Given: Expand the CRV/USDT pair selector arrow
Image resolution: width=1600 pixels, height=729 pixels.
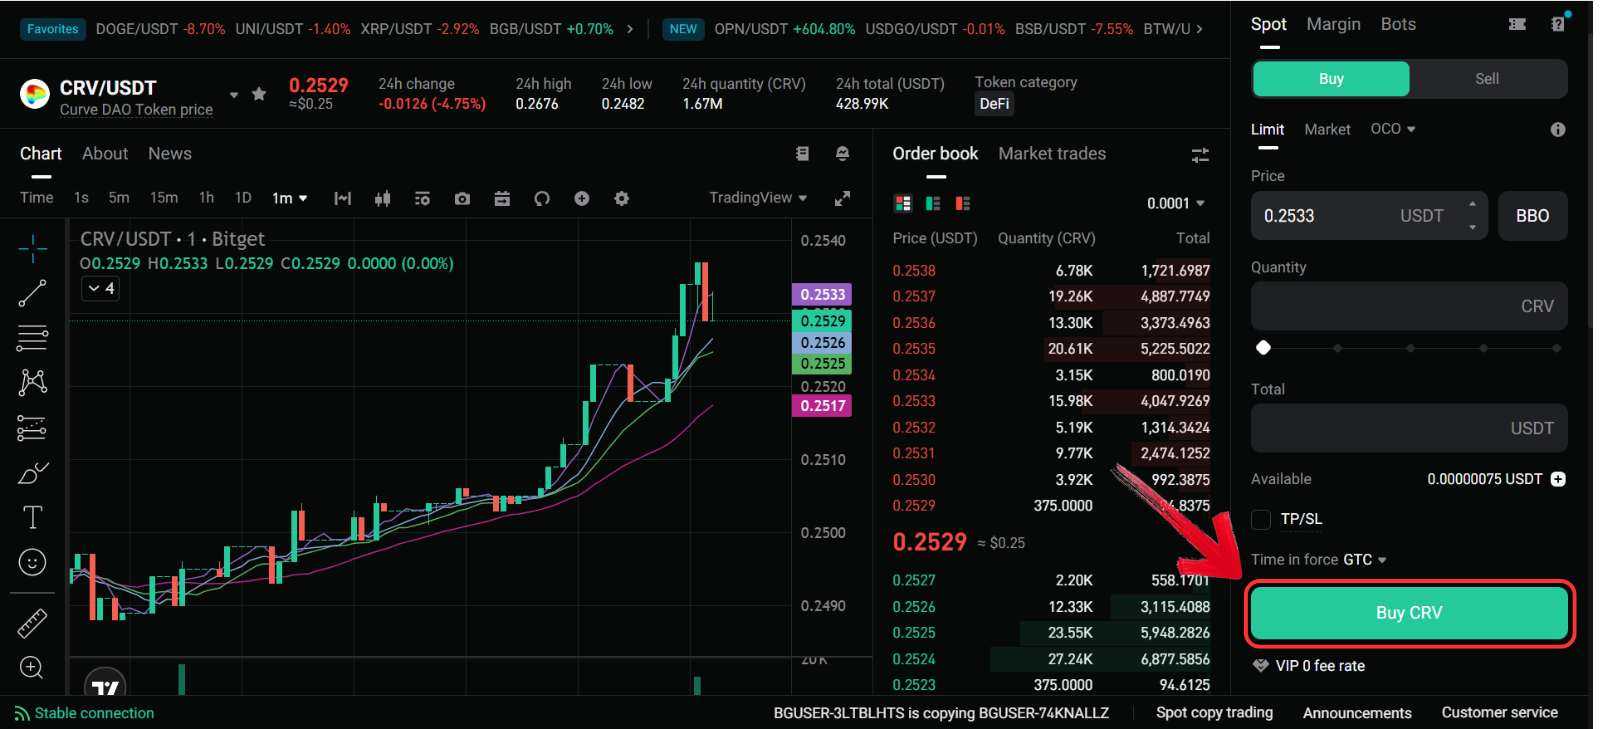Looking at the screenshot, I should 234,95.
